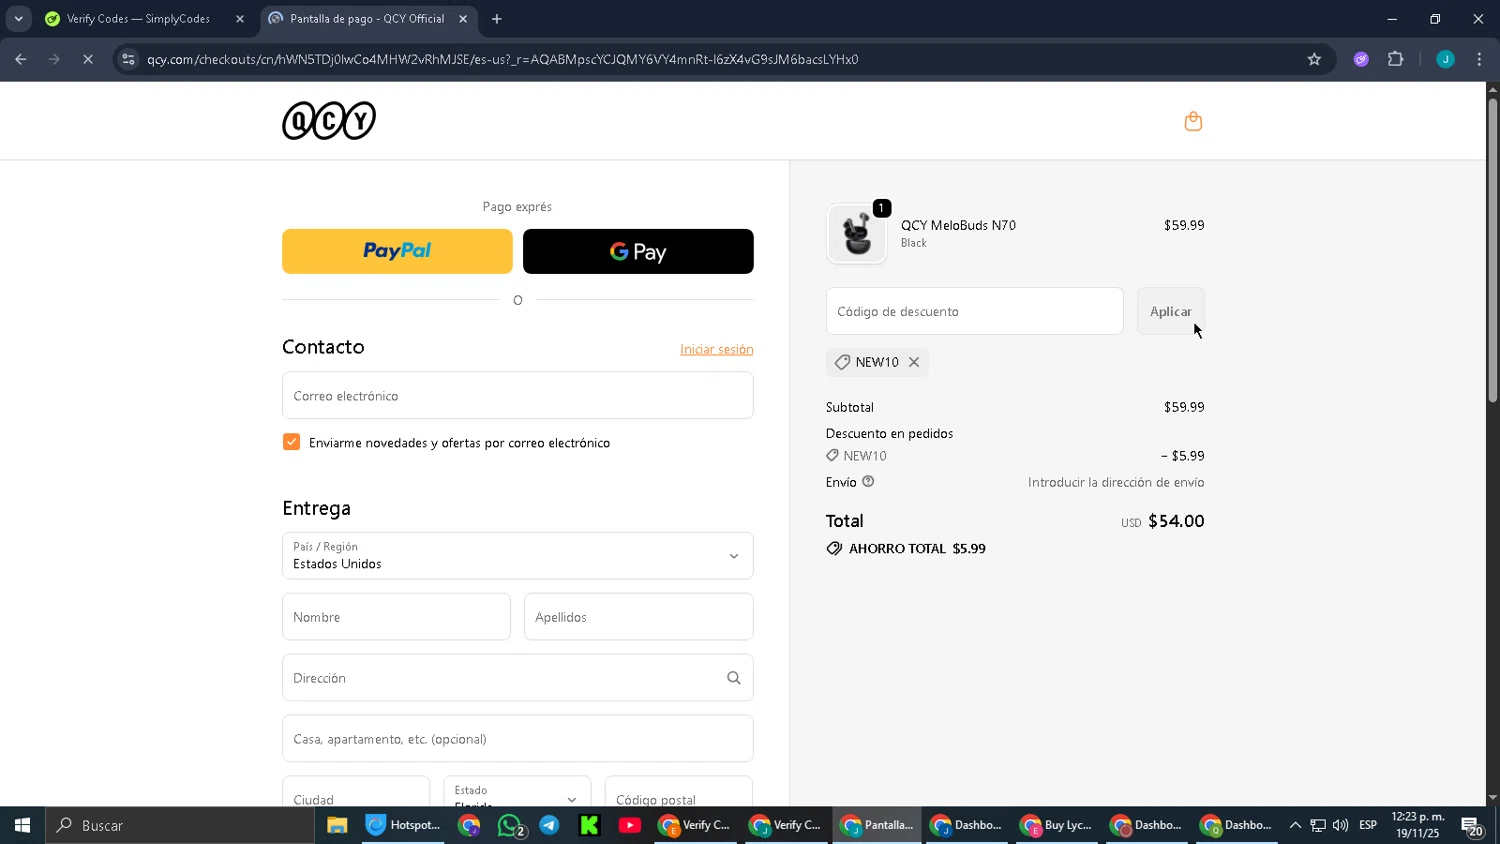Click the Iniciar sesión link
This screenshot has width=1500, height=844.
click(x=717, y=349)
